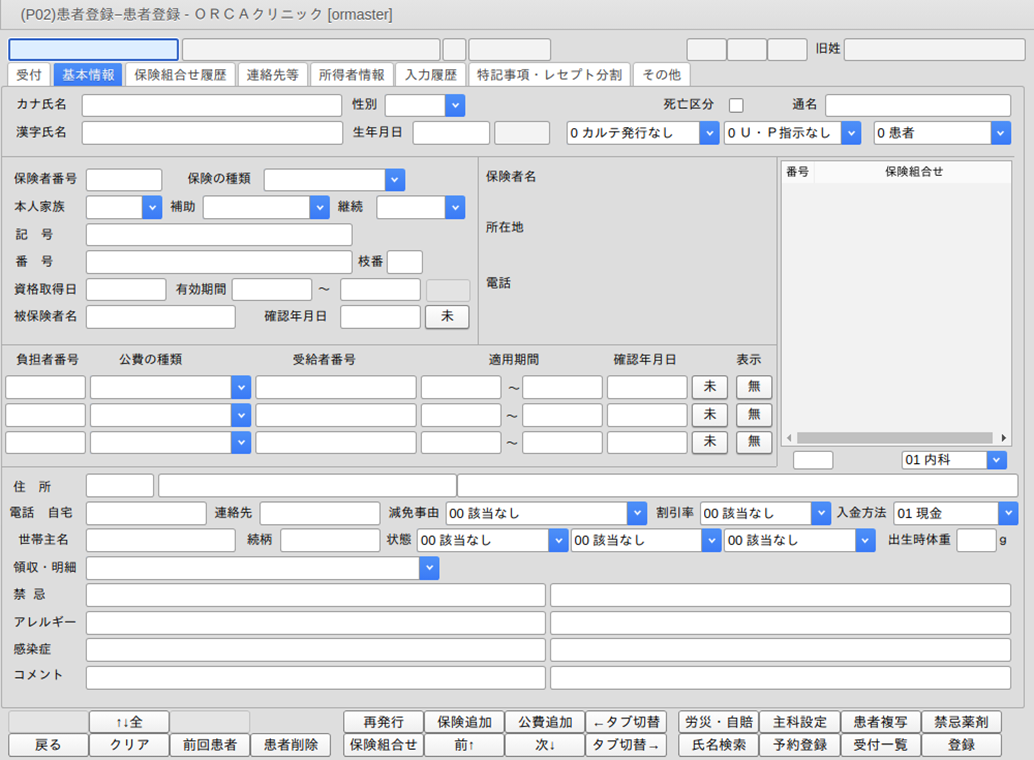Screen dimensions: 1034x760
Task: Expand the 保険の種類 dropdown
Action: (x=394, y=179)
